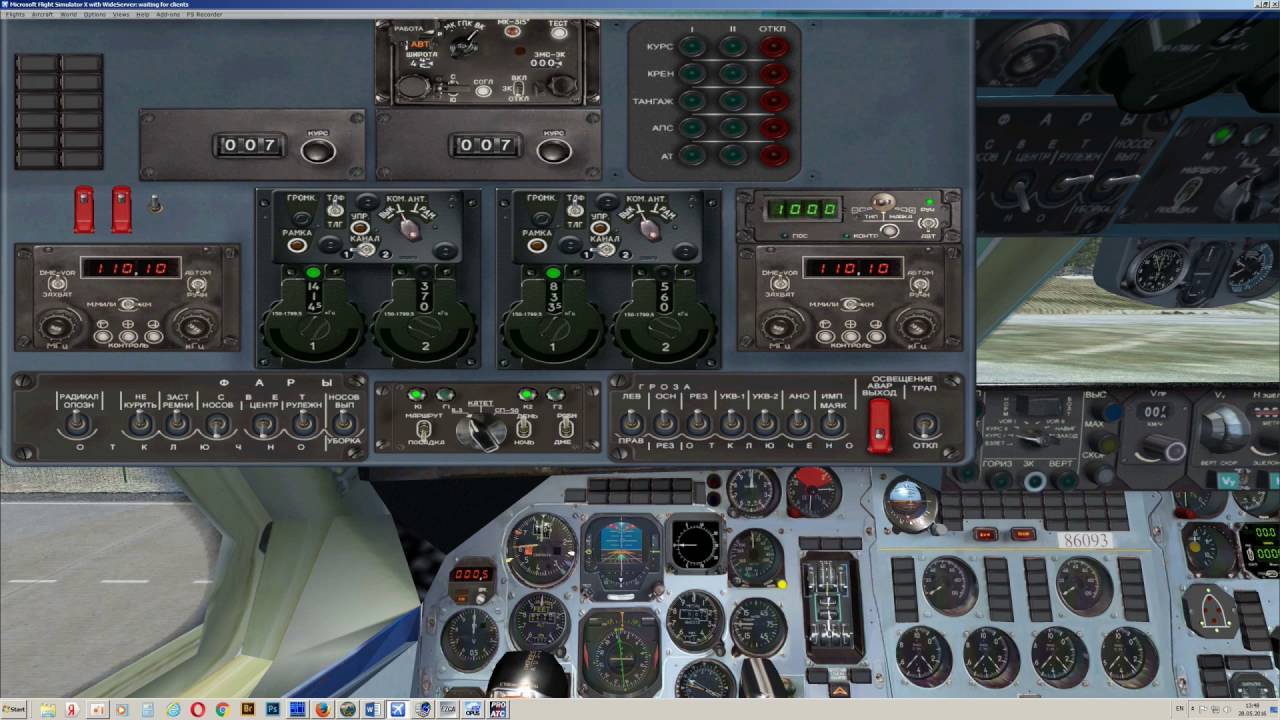1280x720 pixels.
Task: Open Opera from the taskbar
Action: (197, 709)
